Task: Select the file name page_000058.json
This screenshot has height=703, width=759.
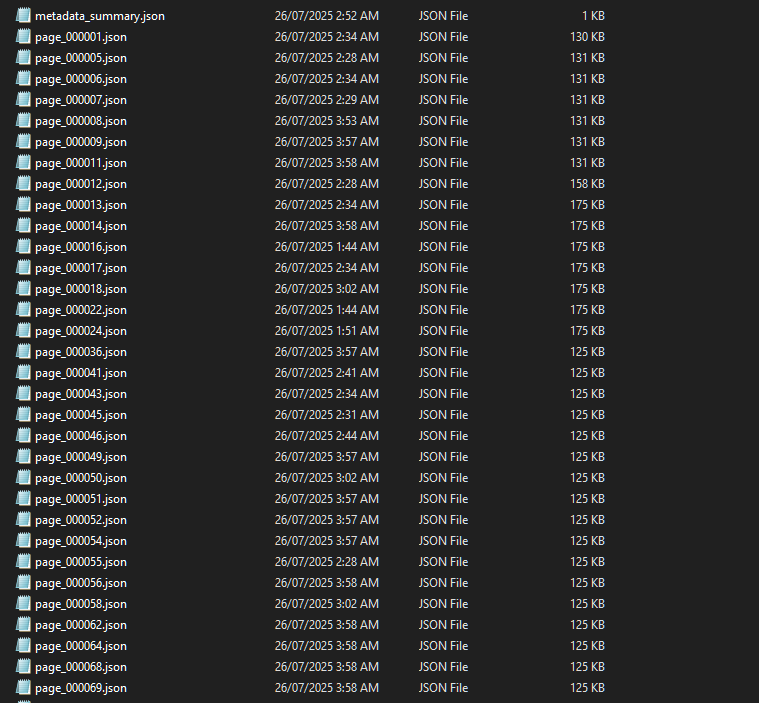Action: coord(81,604)
